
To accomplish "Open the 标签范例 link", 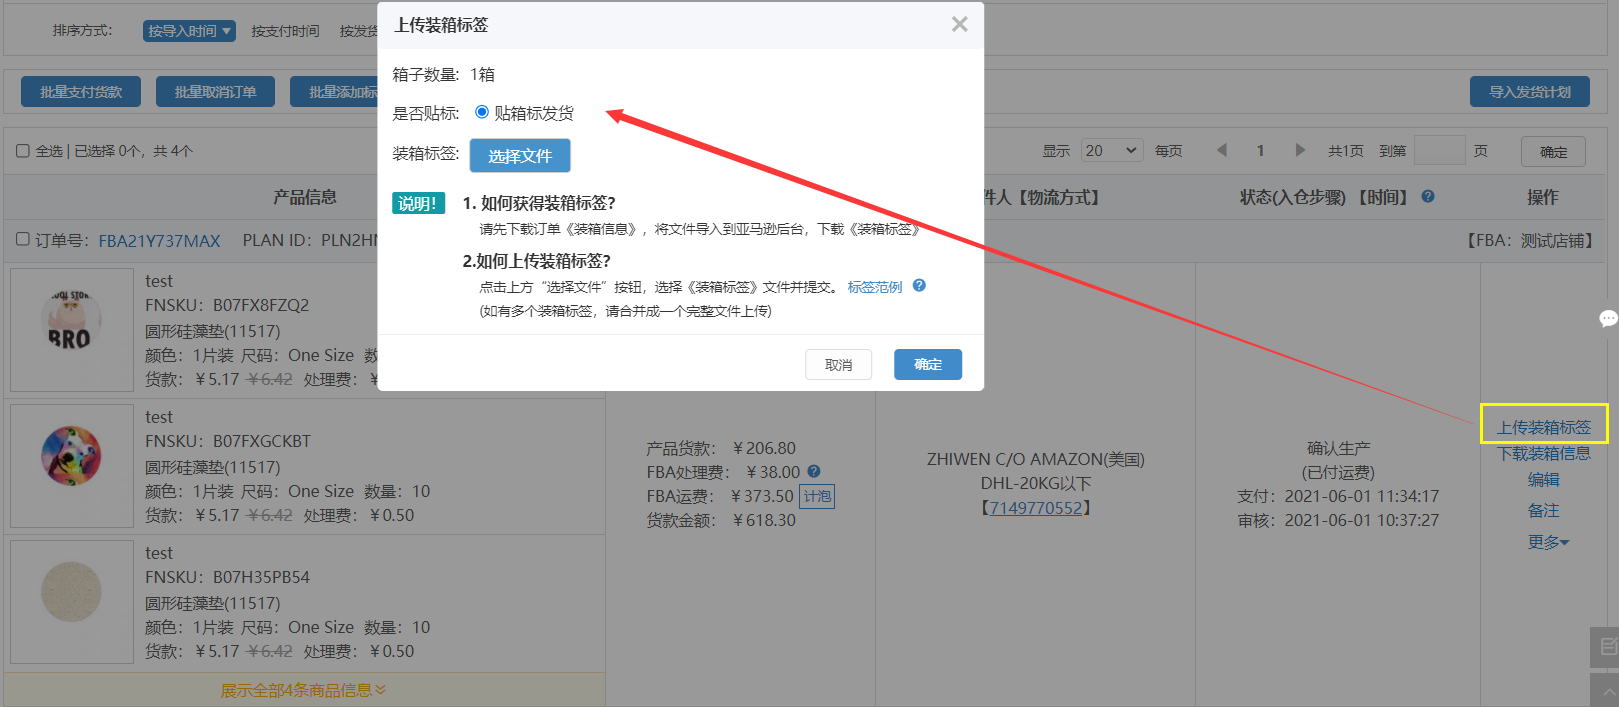I will [x=874, y=287].
